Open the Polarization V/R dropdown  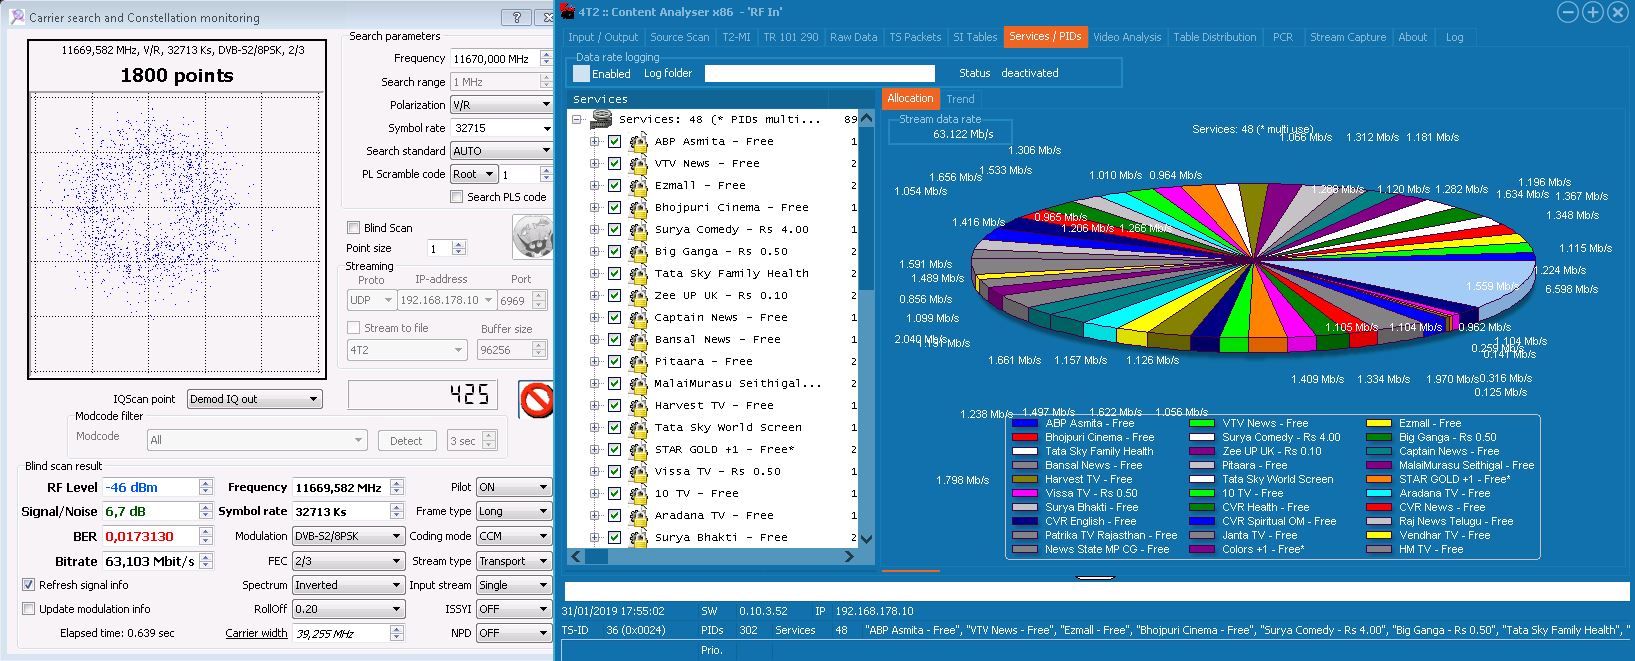point(500,105)
